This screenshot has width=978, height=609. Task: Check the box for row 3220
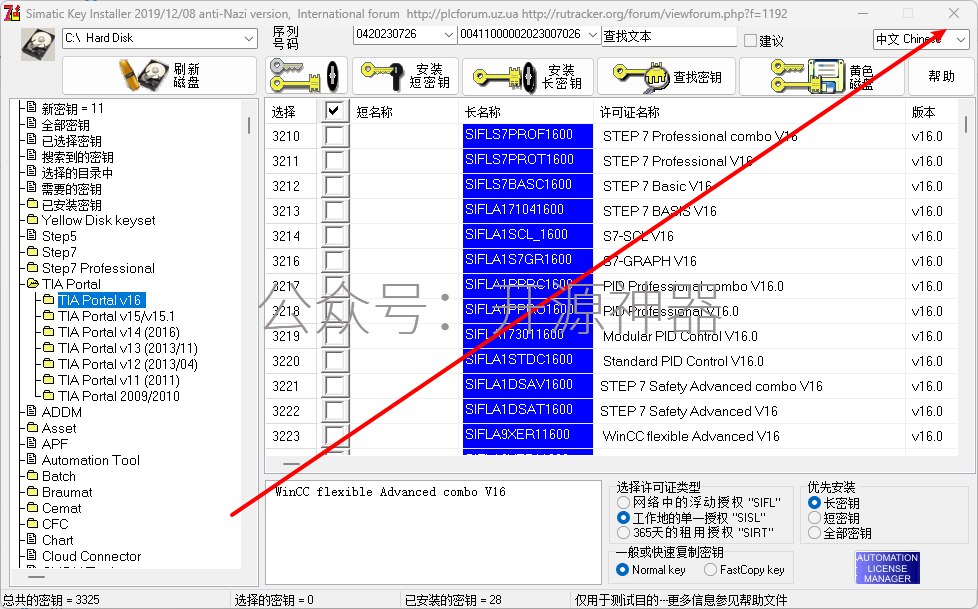(x=334, y=361)
